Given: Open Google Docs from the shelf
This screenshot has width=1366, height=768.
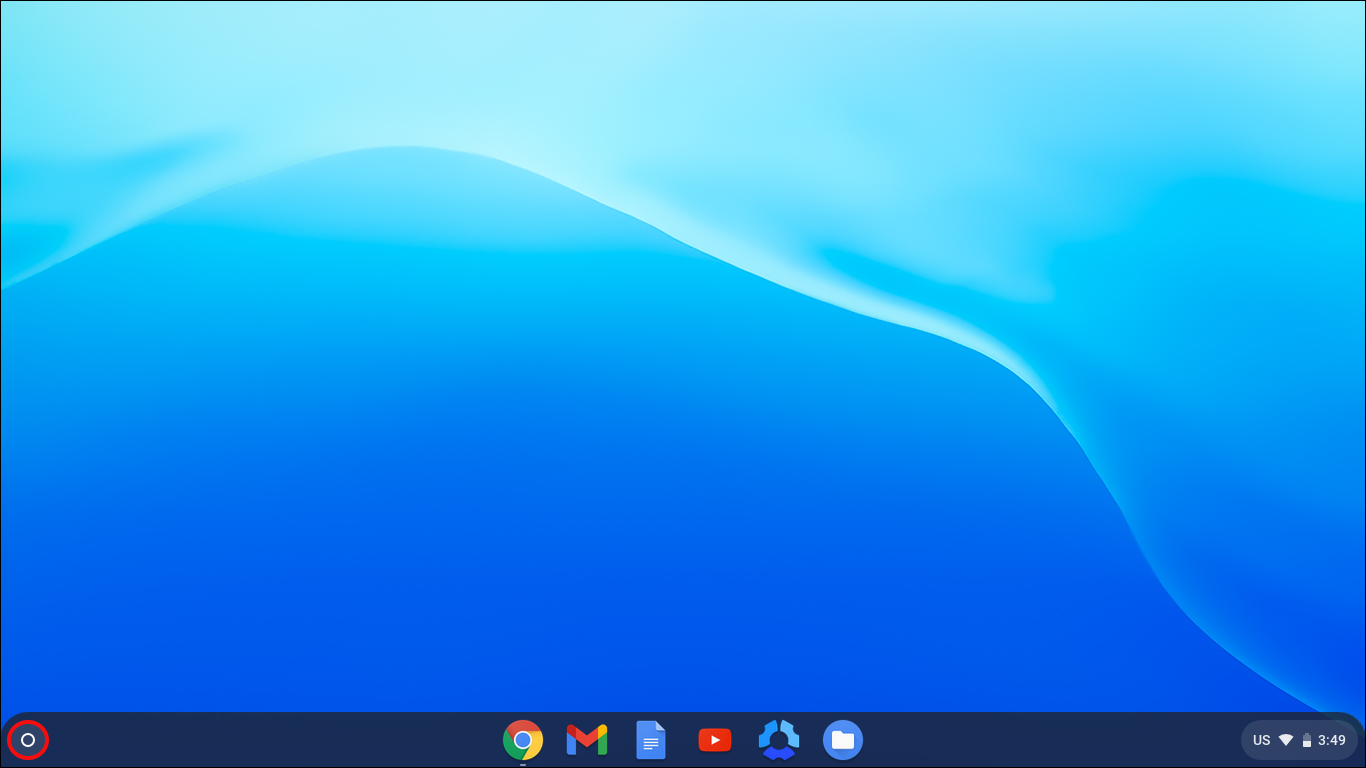Looking at the screenshot, I should pyautogui.click(x=651, y=740).
